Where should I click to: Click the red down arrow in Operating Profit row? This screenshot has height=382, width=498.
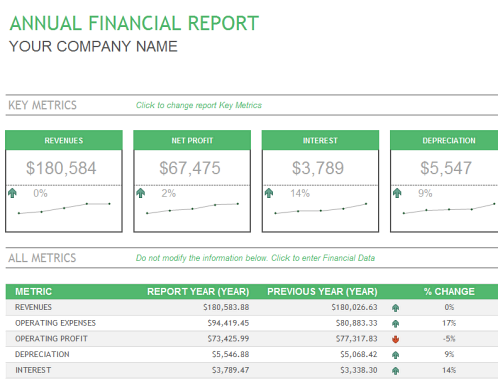click(396, 339)
